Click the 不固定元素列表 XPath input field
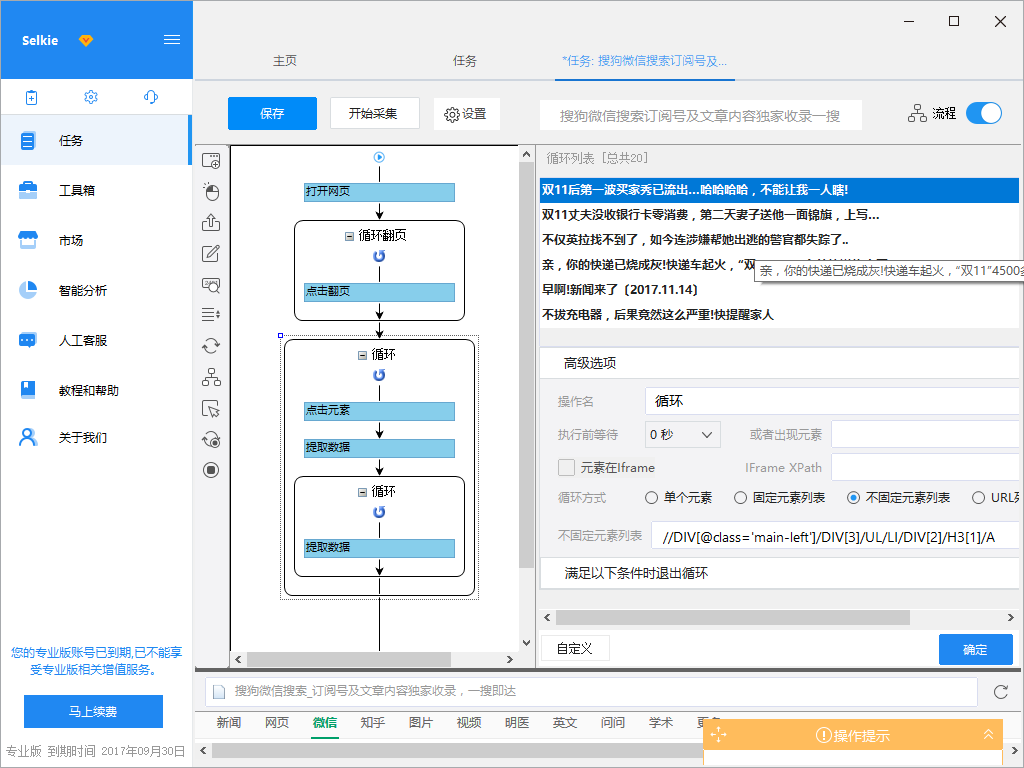 [x=835, y=537]
